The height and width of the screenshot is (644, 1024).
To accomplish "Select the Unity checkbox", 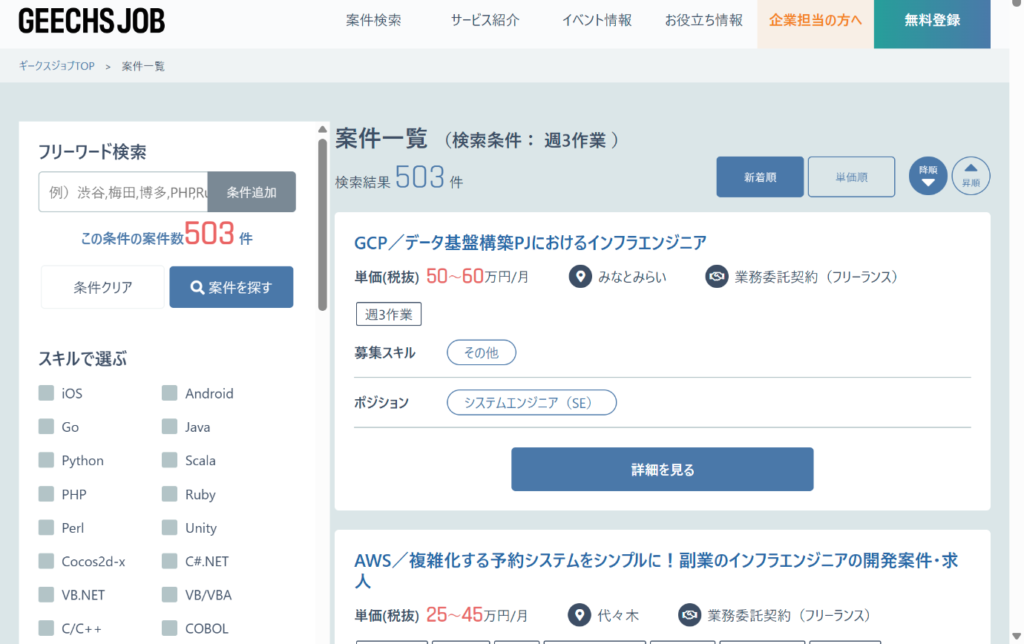I will coord(170,527).
